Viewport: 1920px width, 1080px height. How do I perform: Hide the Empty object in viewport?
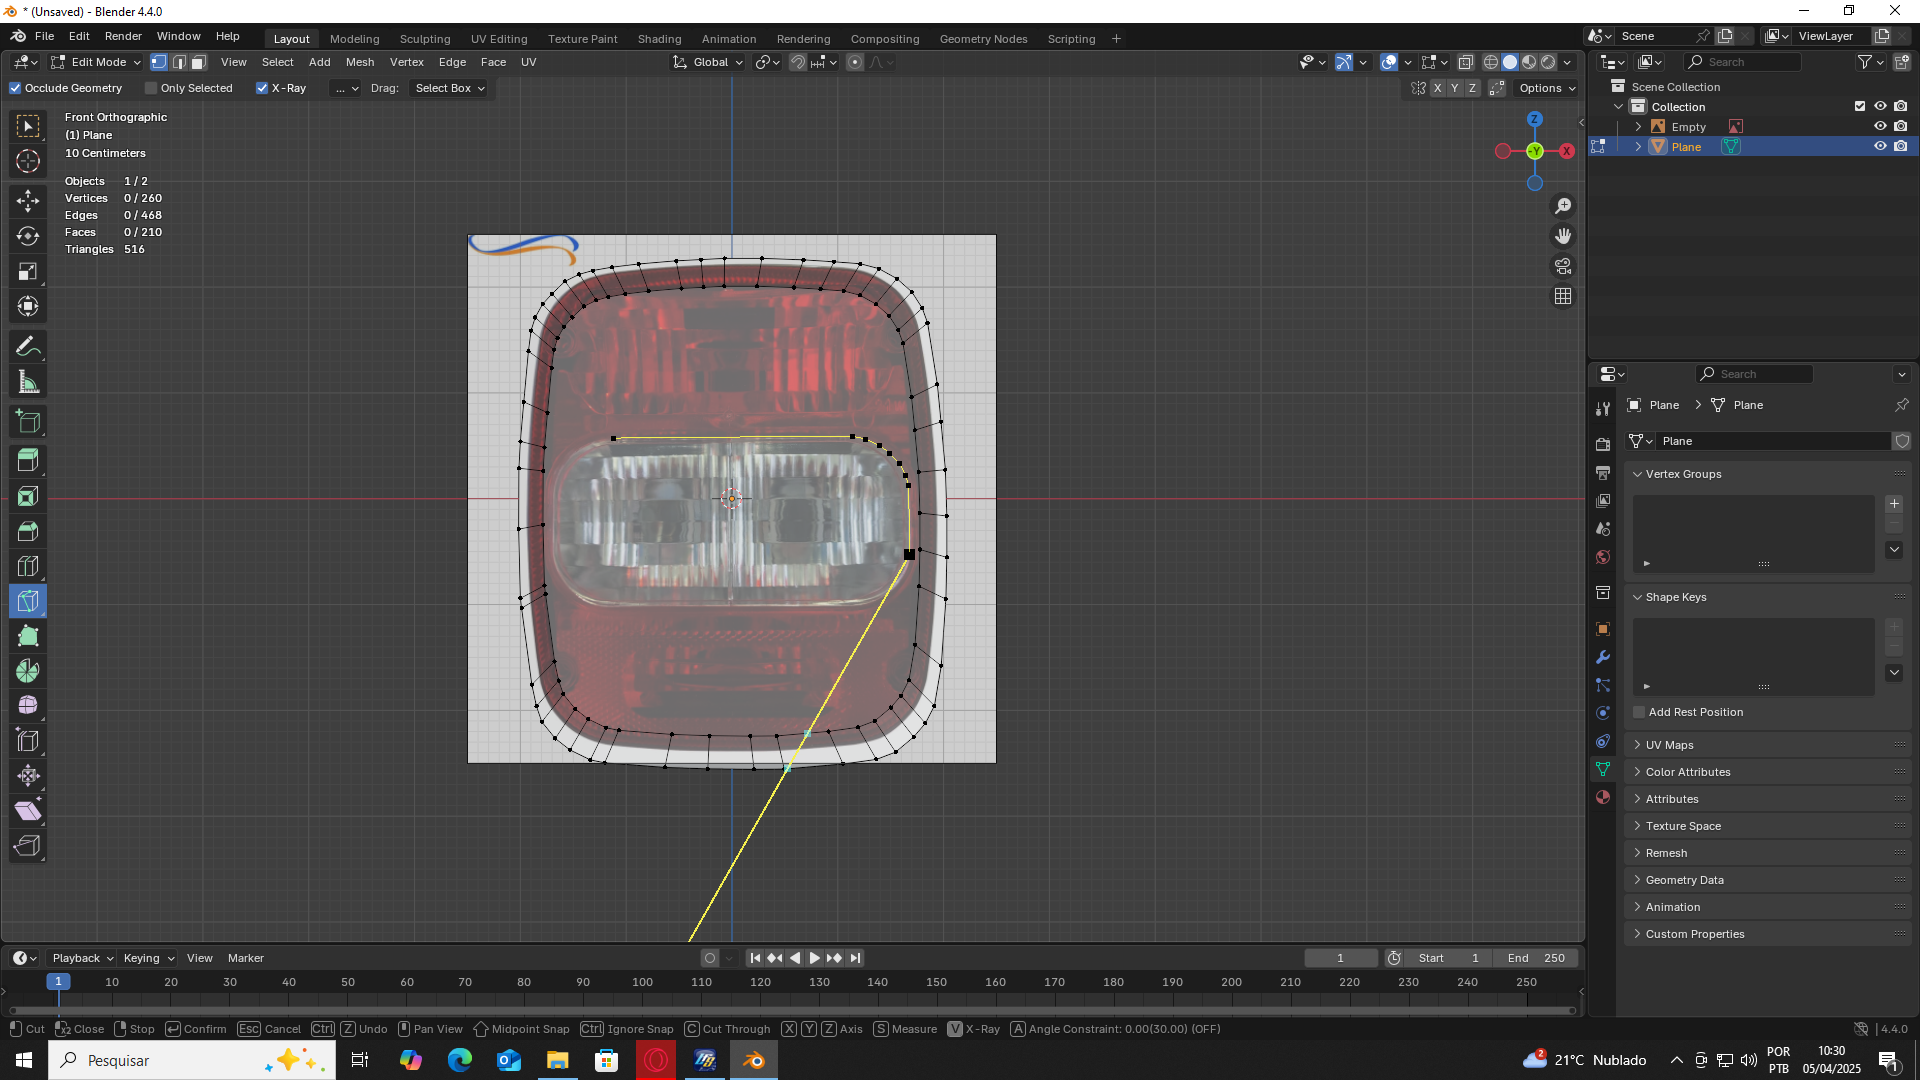(x=1880, y=126)
